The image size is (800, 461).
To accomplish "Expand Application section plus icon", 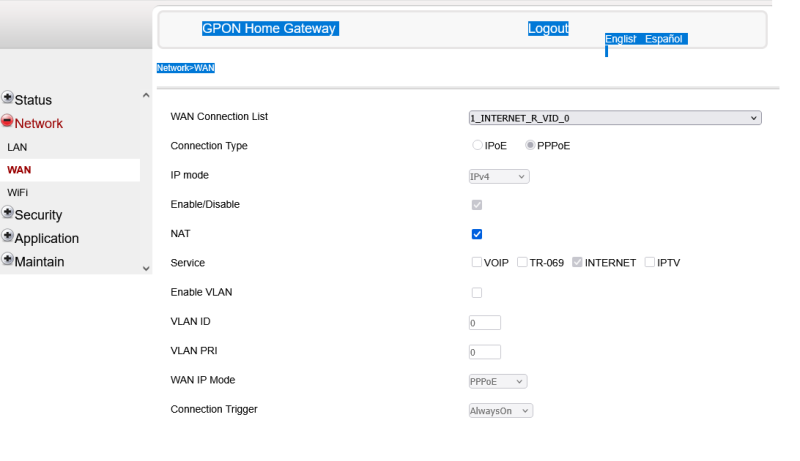I will (7, 236).
